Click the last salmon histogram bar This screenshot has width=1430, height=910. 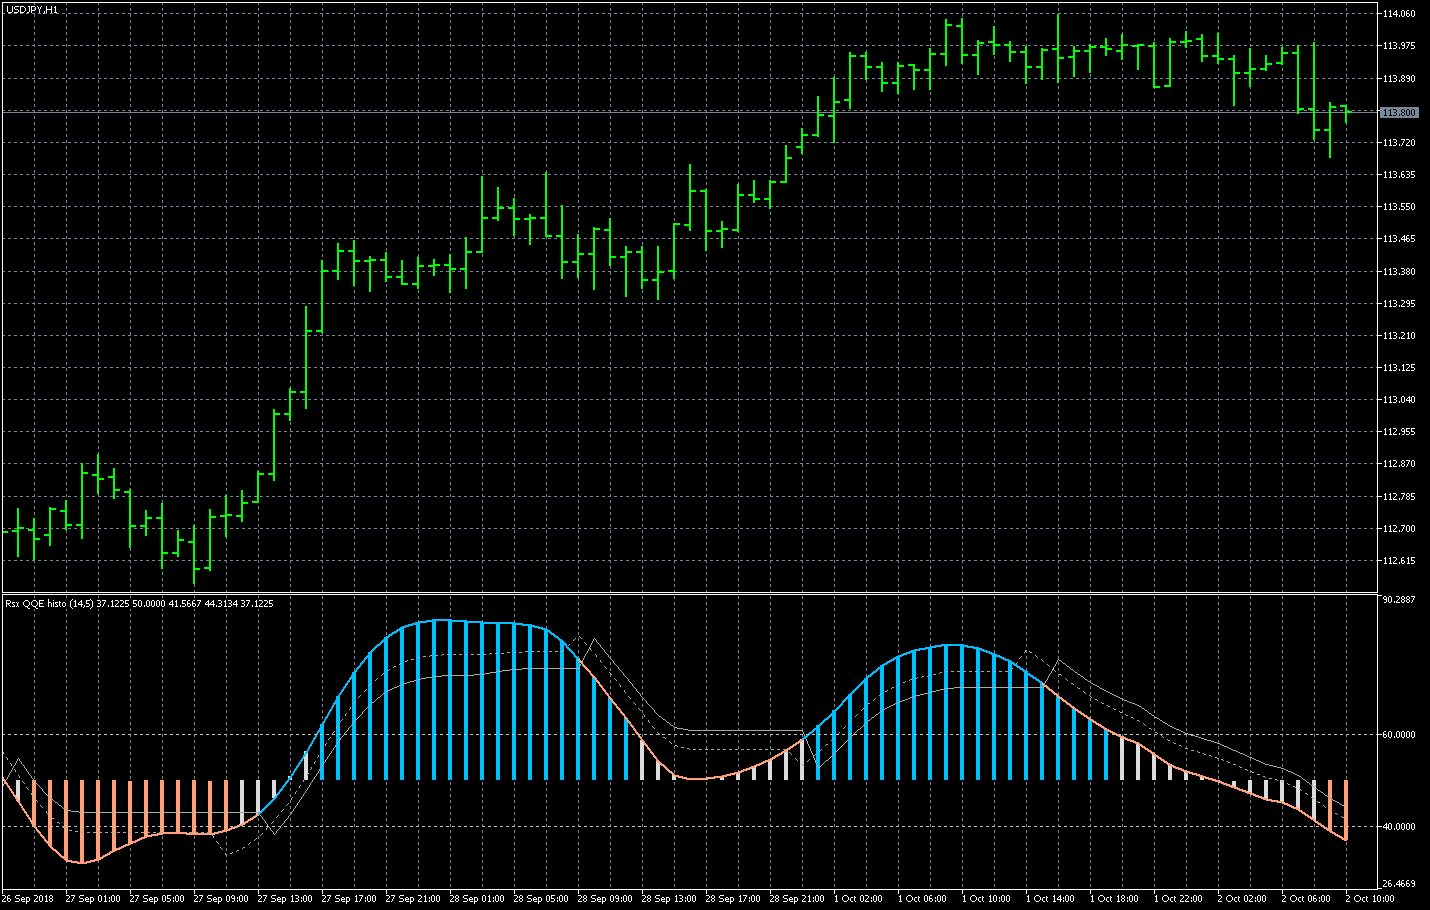(1346, 810)
